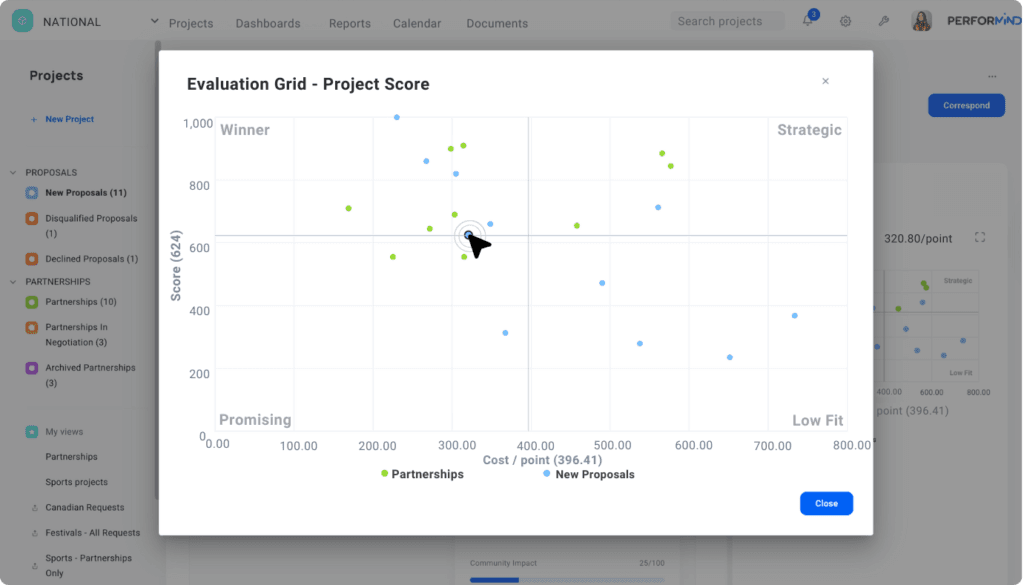Open Declined Proposals (1) list

[91, 259]
